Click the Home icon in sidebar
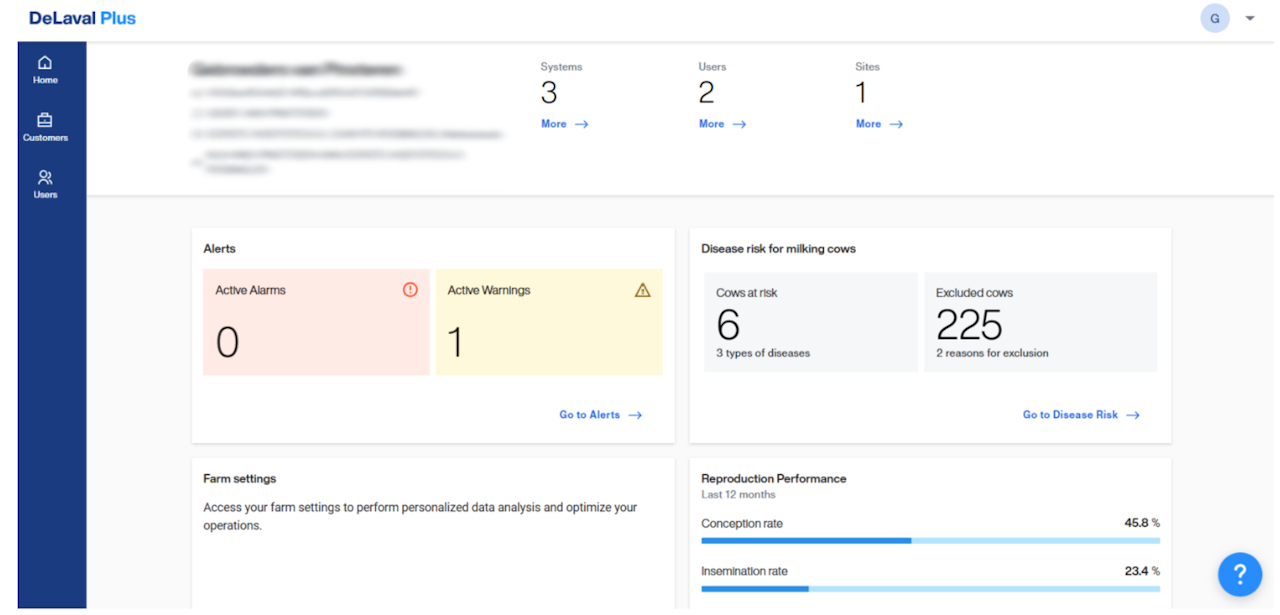 coord(45,64)
